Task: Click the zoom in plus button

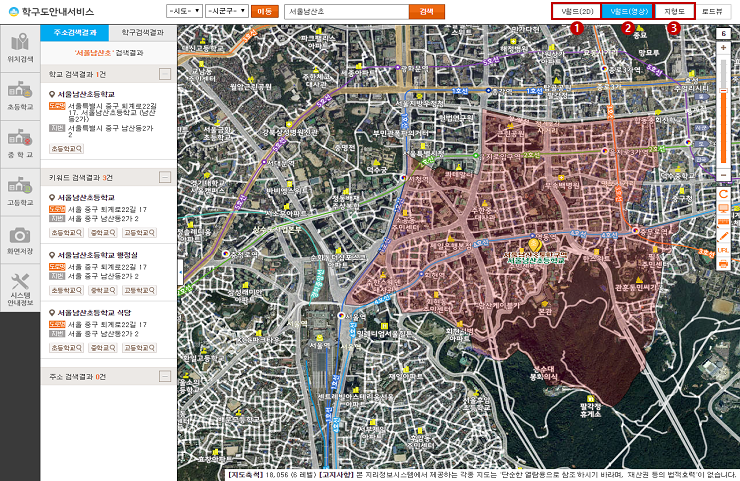Action: pyautogui.click(x=723, y=48)
